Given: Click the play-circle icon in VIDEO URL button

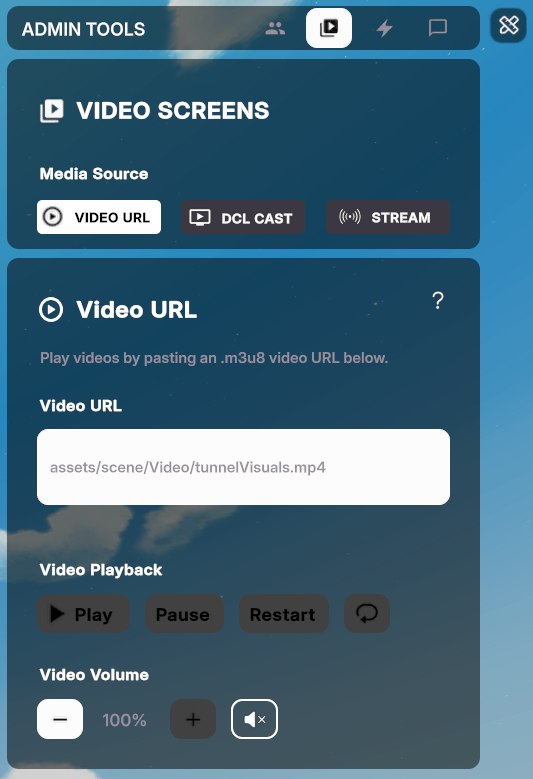Looking at the screenshot, I should [53, 217].
